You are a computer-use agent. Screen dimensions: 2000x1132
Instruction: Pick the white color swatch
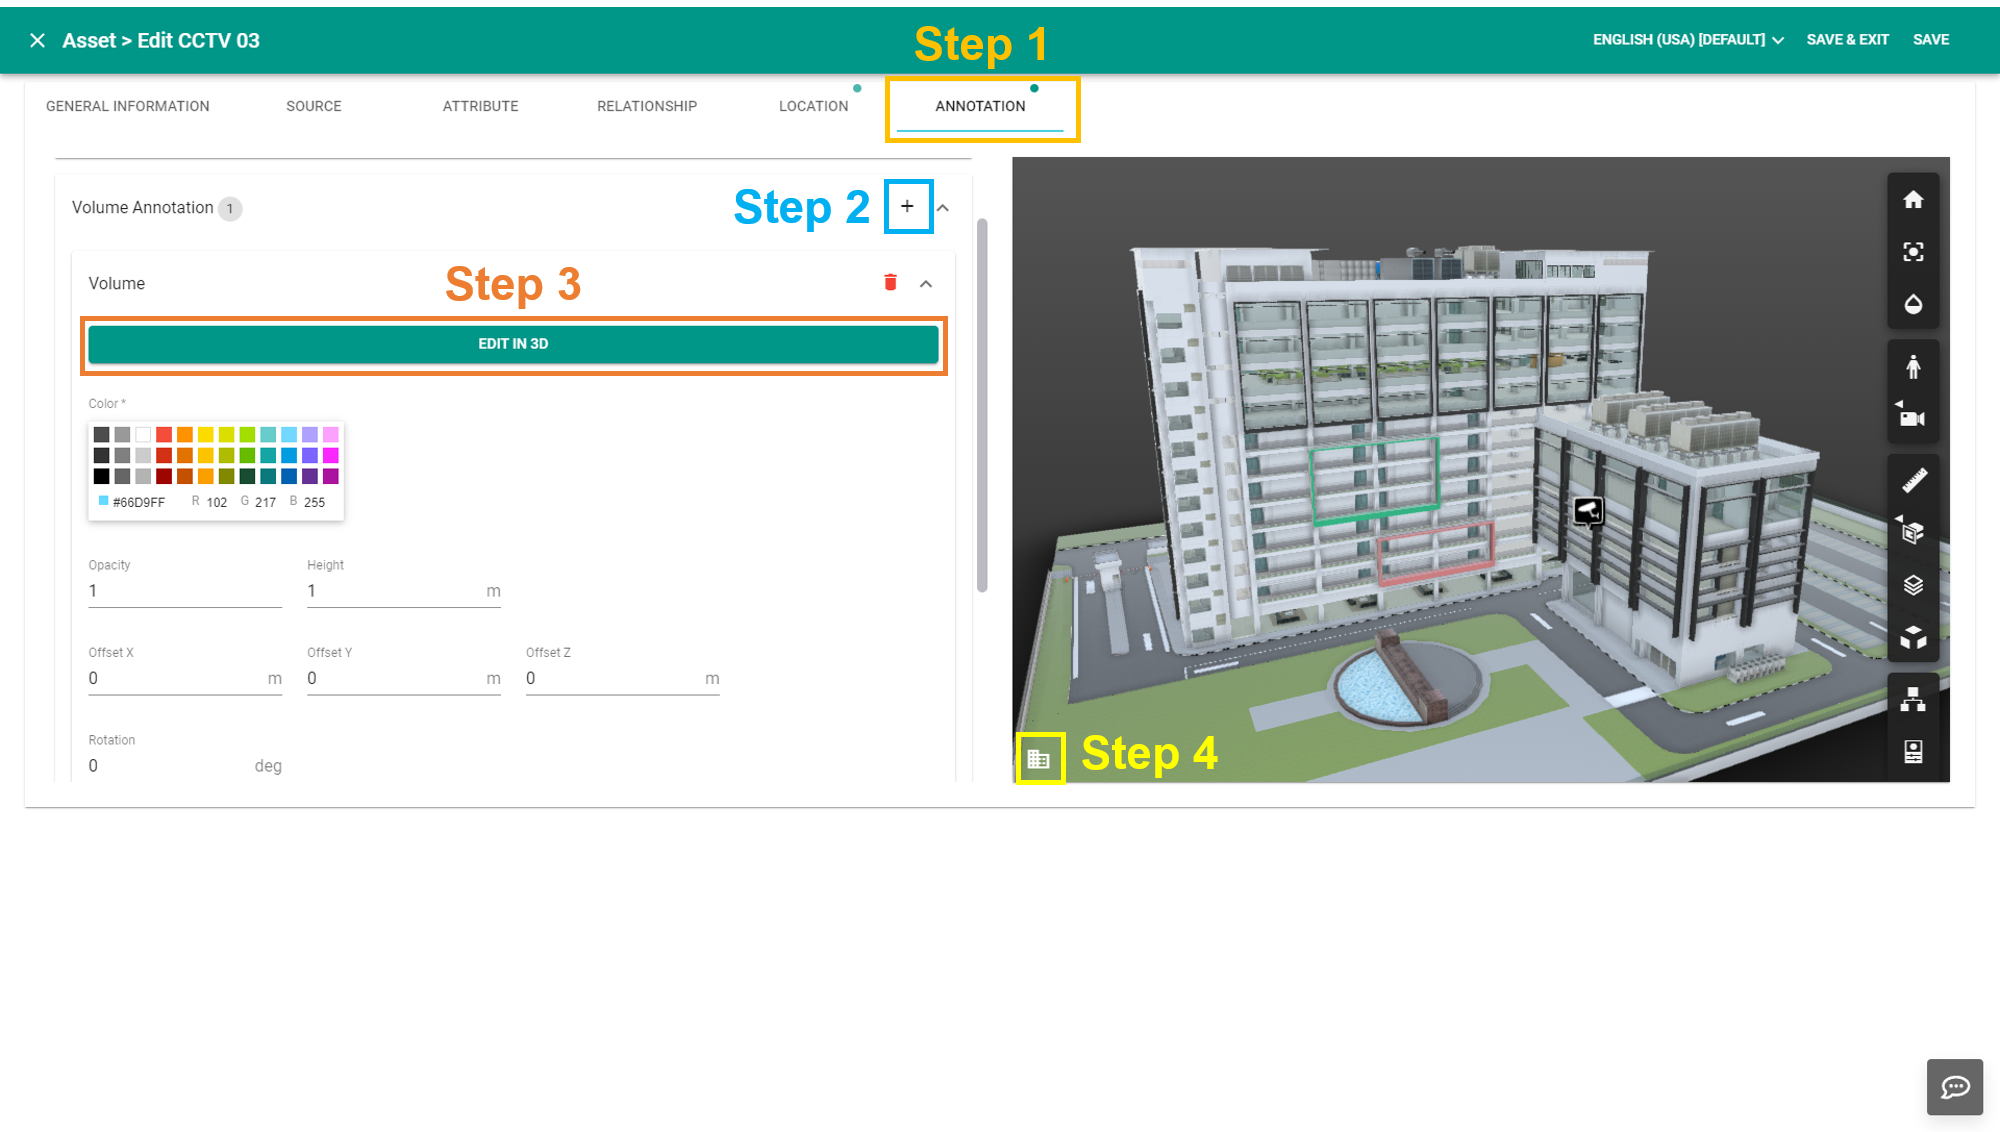point(143,434)
